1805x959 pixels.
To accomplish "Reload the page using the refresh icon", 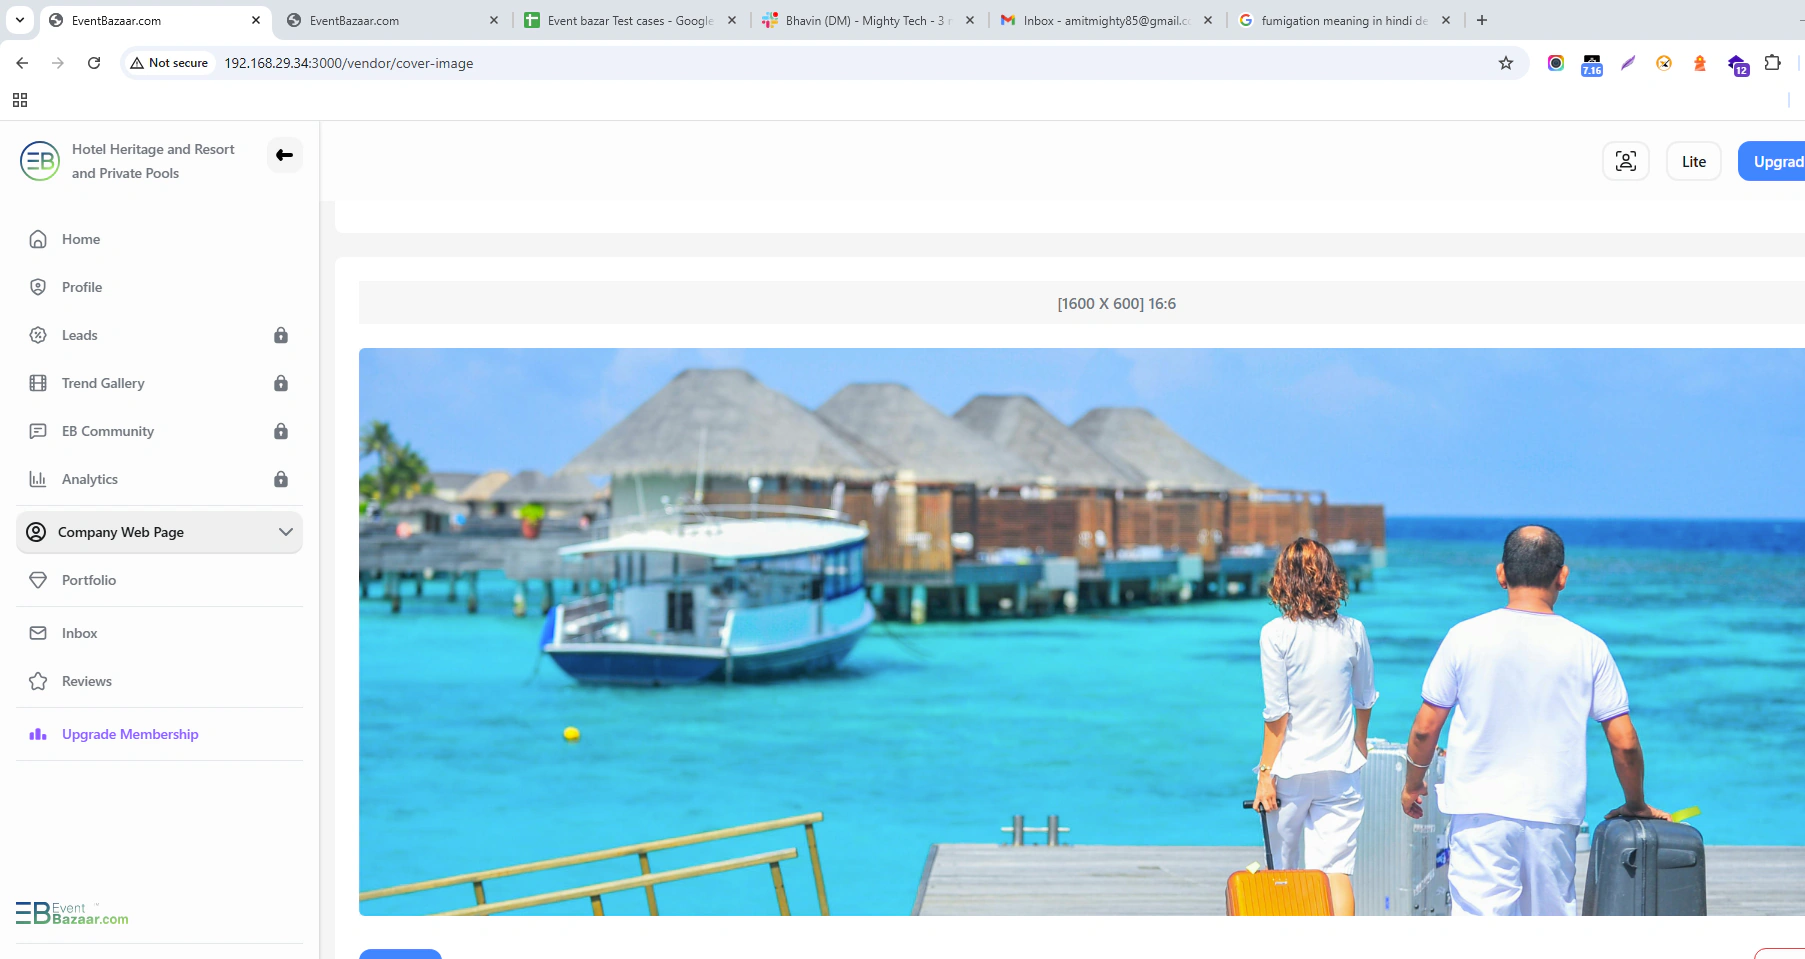I will point(94,63).
